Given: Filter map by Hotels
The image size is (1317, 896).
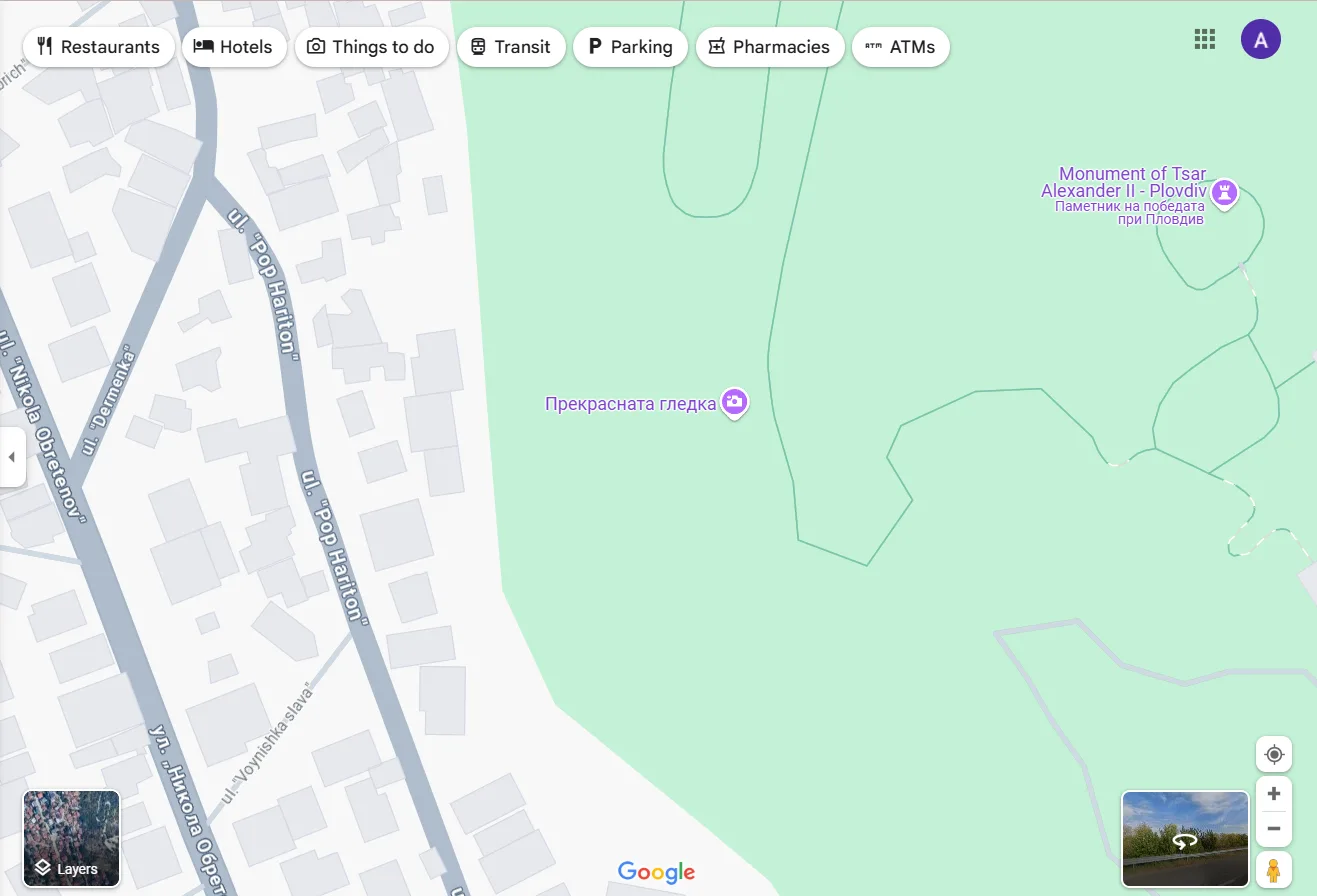Looking at the screenshot, I should (x=234, y=47).
